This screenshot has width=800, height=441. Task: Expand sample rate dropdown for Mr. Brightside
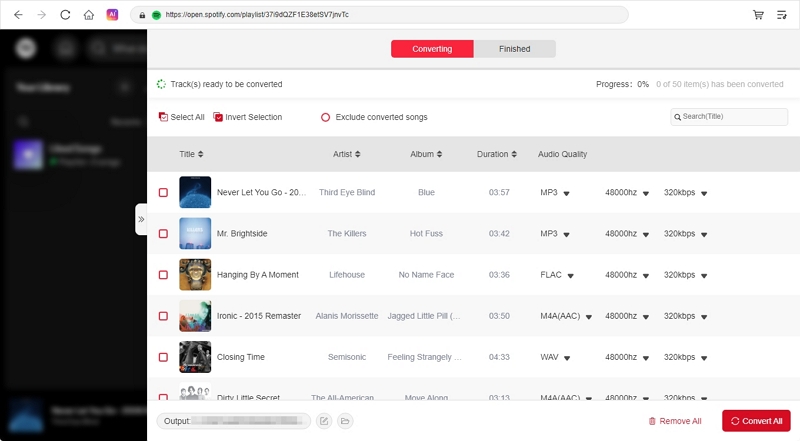pyautogui.click(x=647, y=234)
